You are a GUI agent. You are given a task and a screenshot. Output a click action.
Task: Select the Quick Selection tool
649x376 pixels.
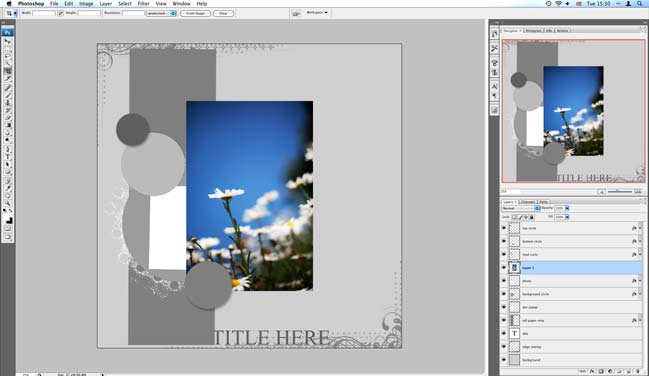[x=7, y=63]
